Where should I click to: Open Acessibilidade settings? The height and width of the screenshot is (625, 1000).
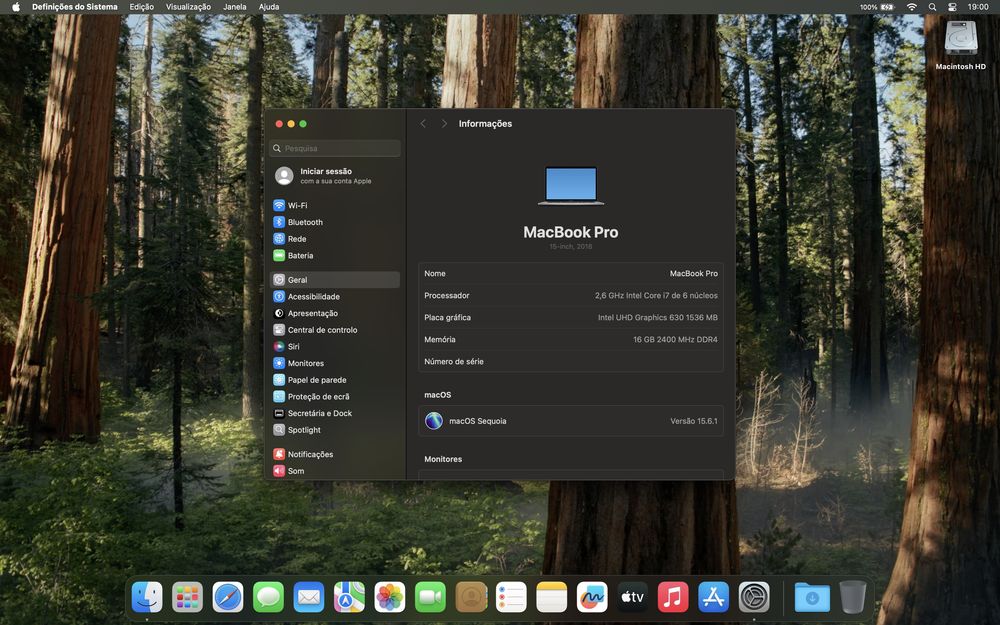(335, 297)
